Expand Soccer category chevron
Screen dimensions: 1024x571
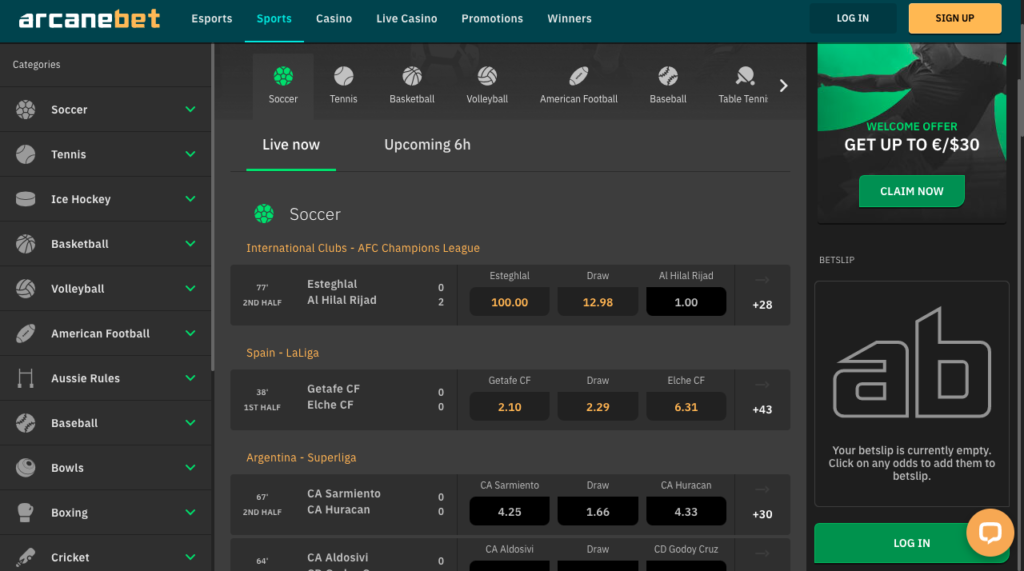pos(190,109)
